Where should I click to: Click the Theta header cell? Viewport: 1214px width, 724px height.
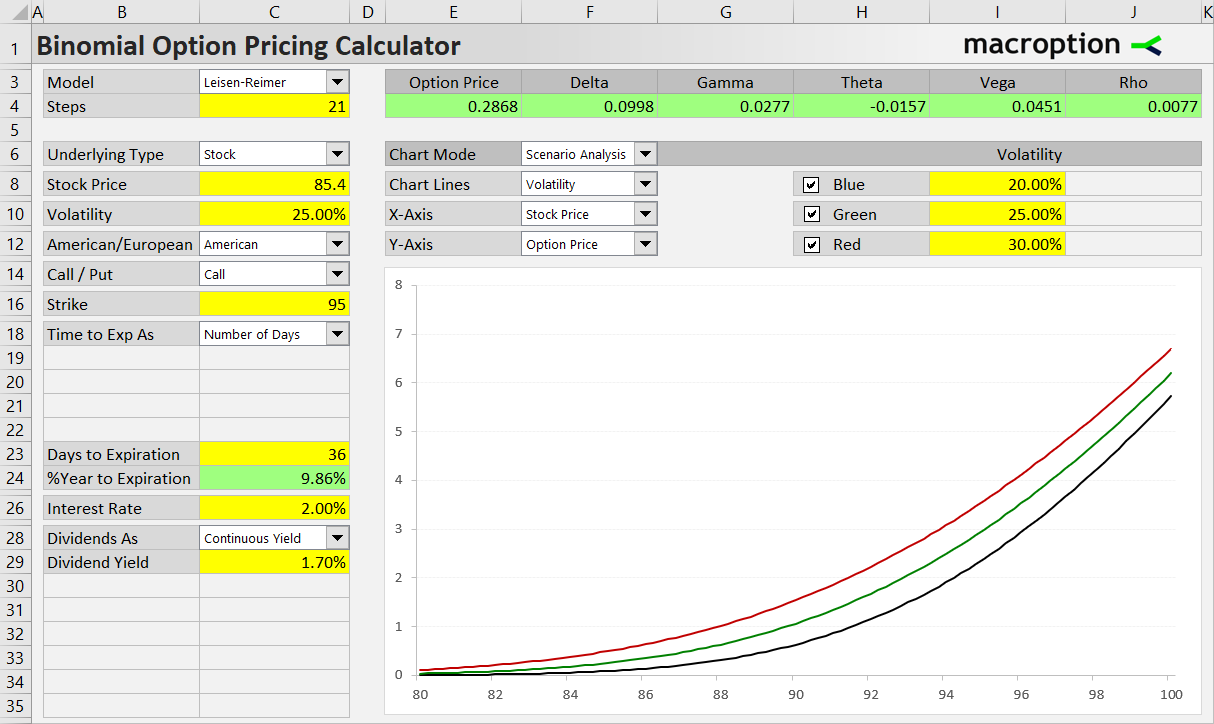point(861,83)
